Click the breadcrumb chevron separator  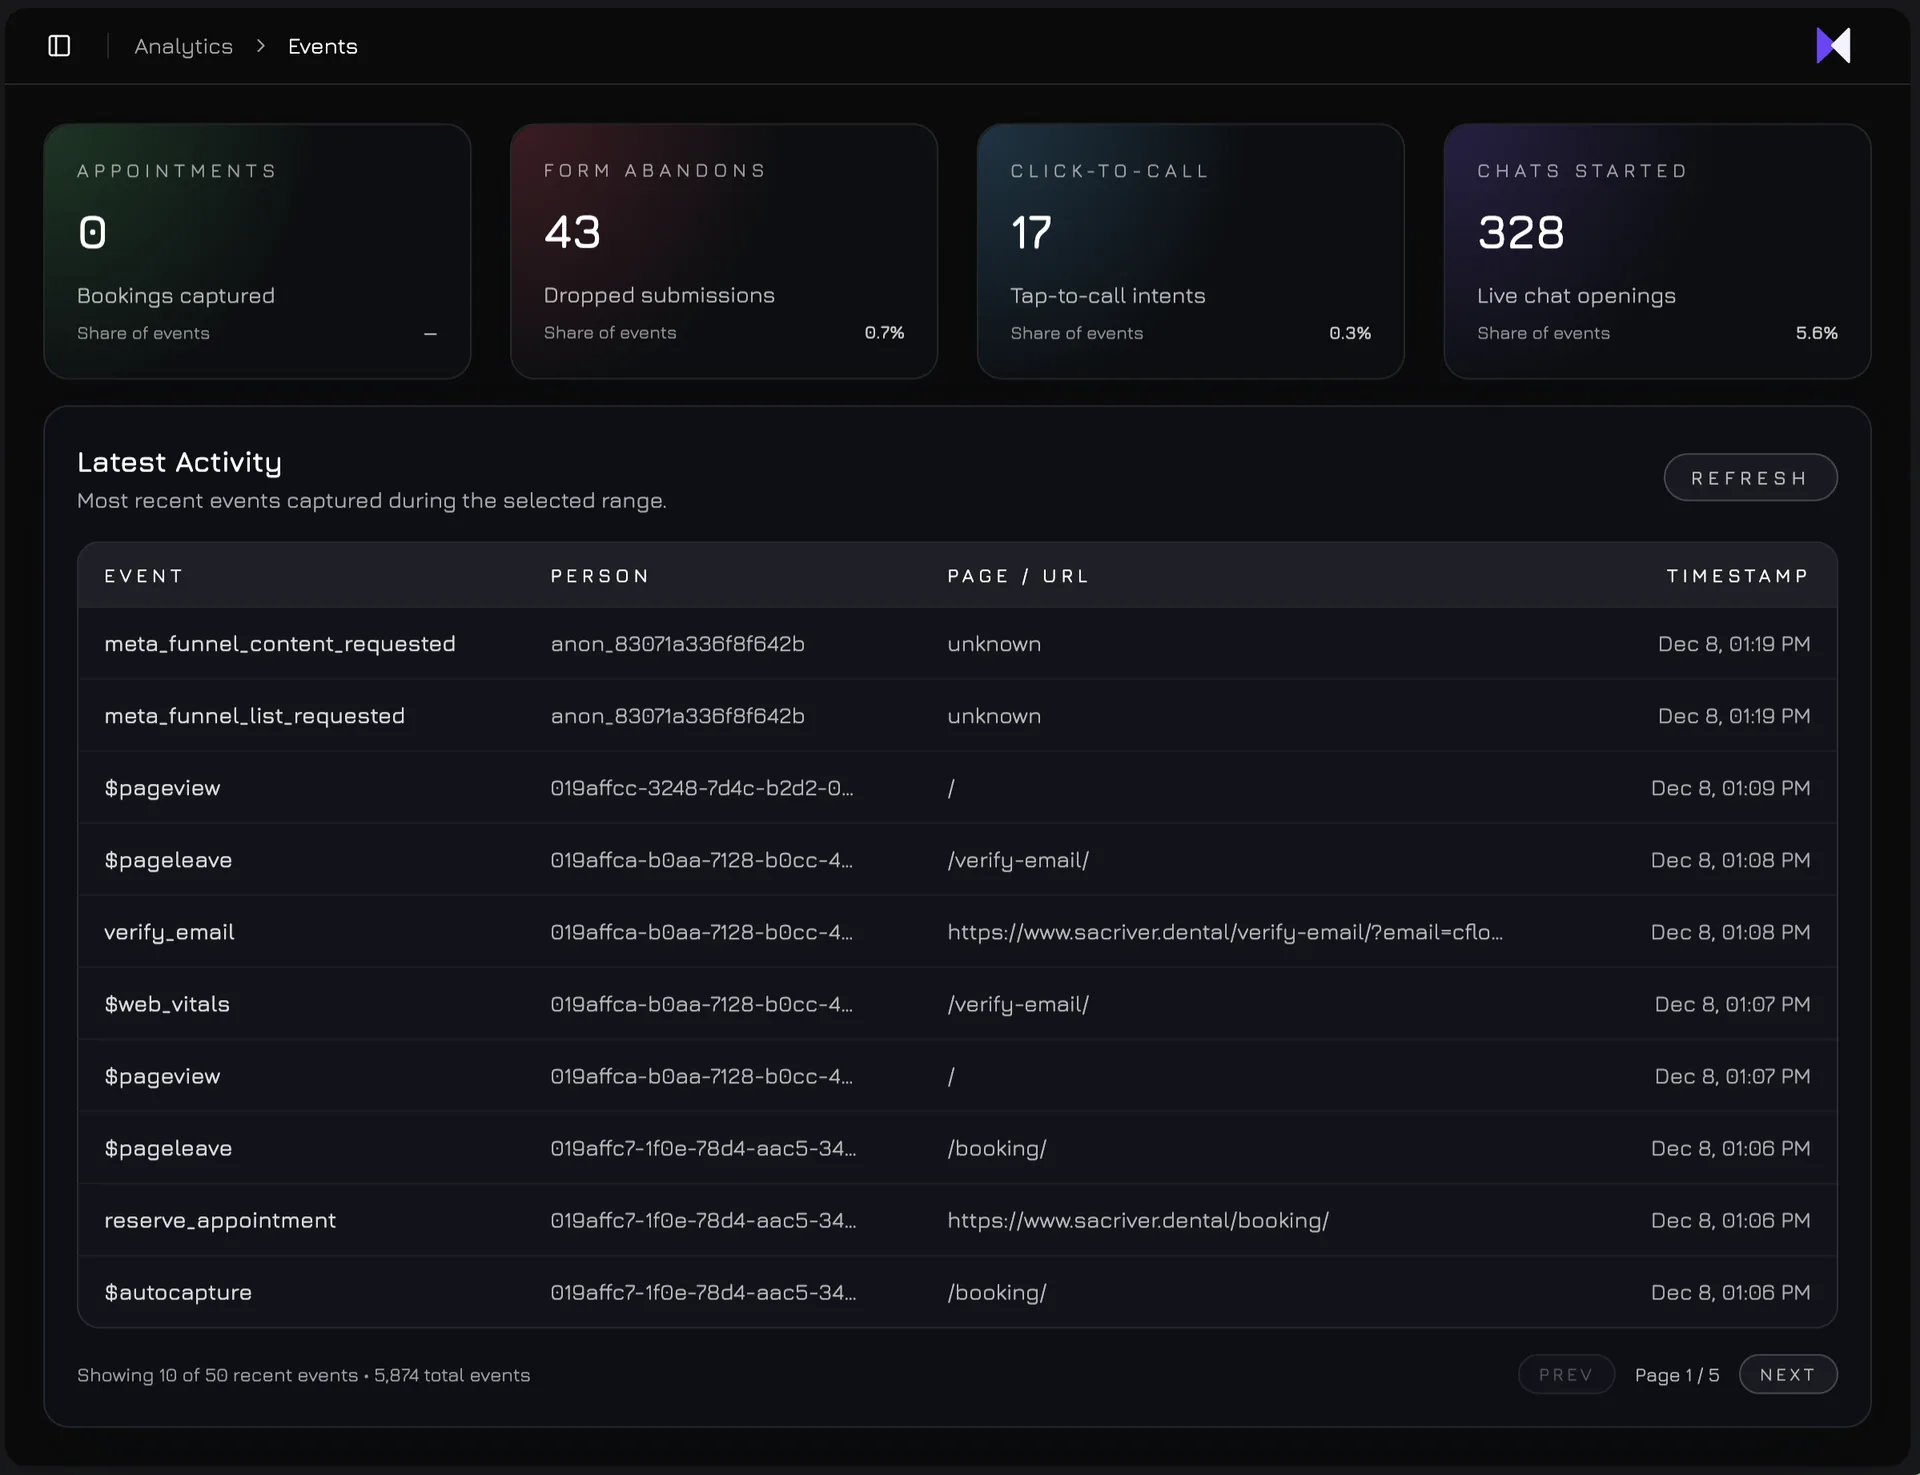pyautogui.click(x=260, y=45)
